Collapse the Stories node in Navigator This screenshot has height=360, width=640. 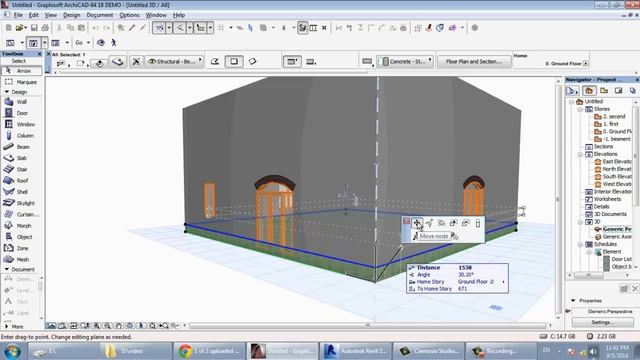[x=580, y=109]
